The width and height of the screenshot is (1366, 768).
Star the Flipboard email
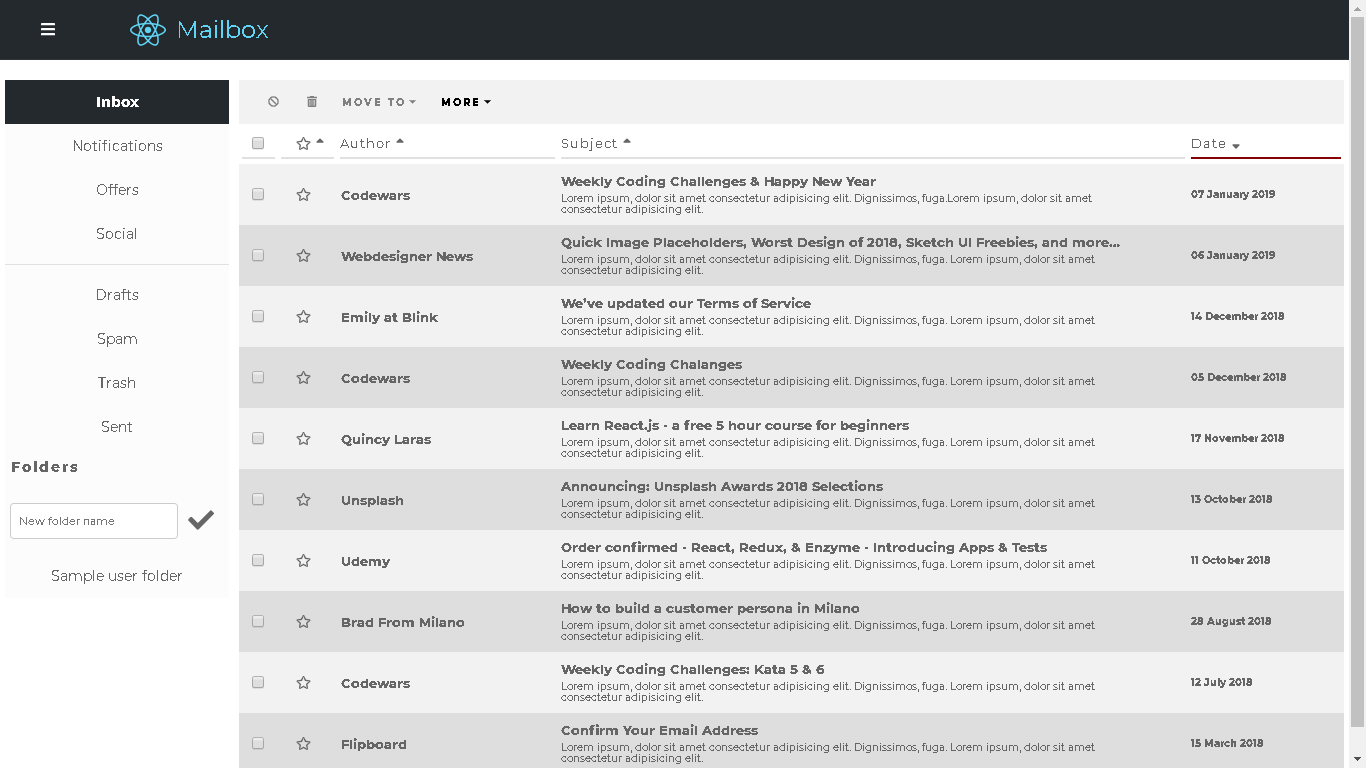coord(303,744)
